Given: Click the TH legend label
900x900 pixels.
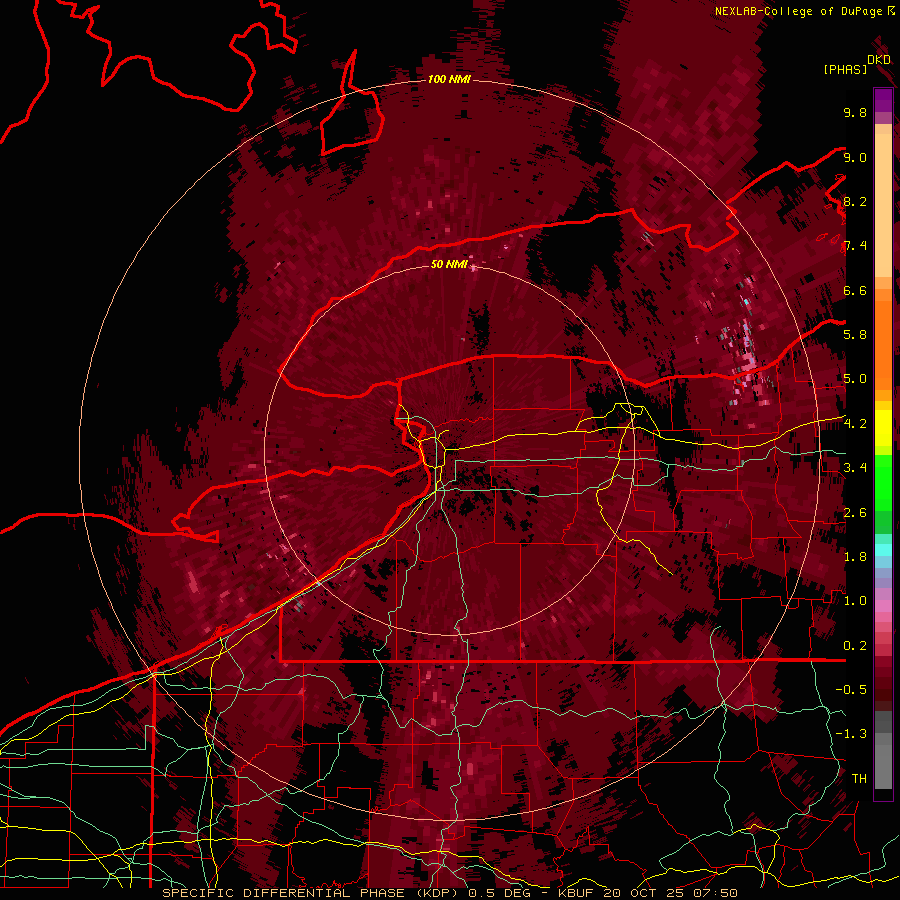Looking at the screenshot, I should point(859,779).
